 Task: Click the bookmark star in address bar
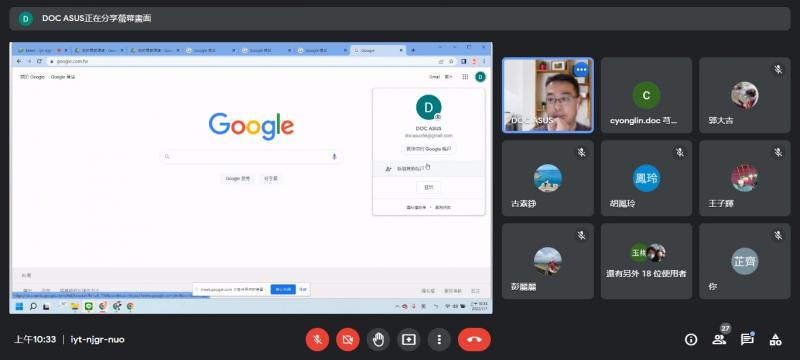451,61
